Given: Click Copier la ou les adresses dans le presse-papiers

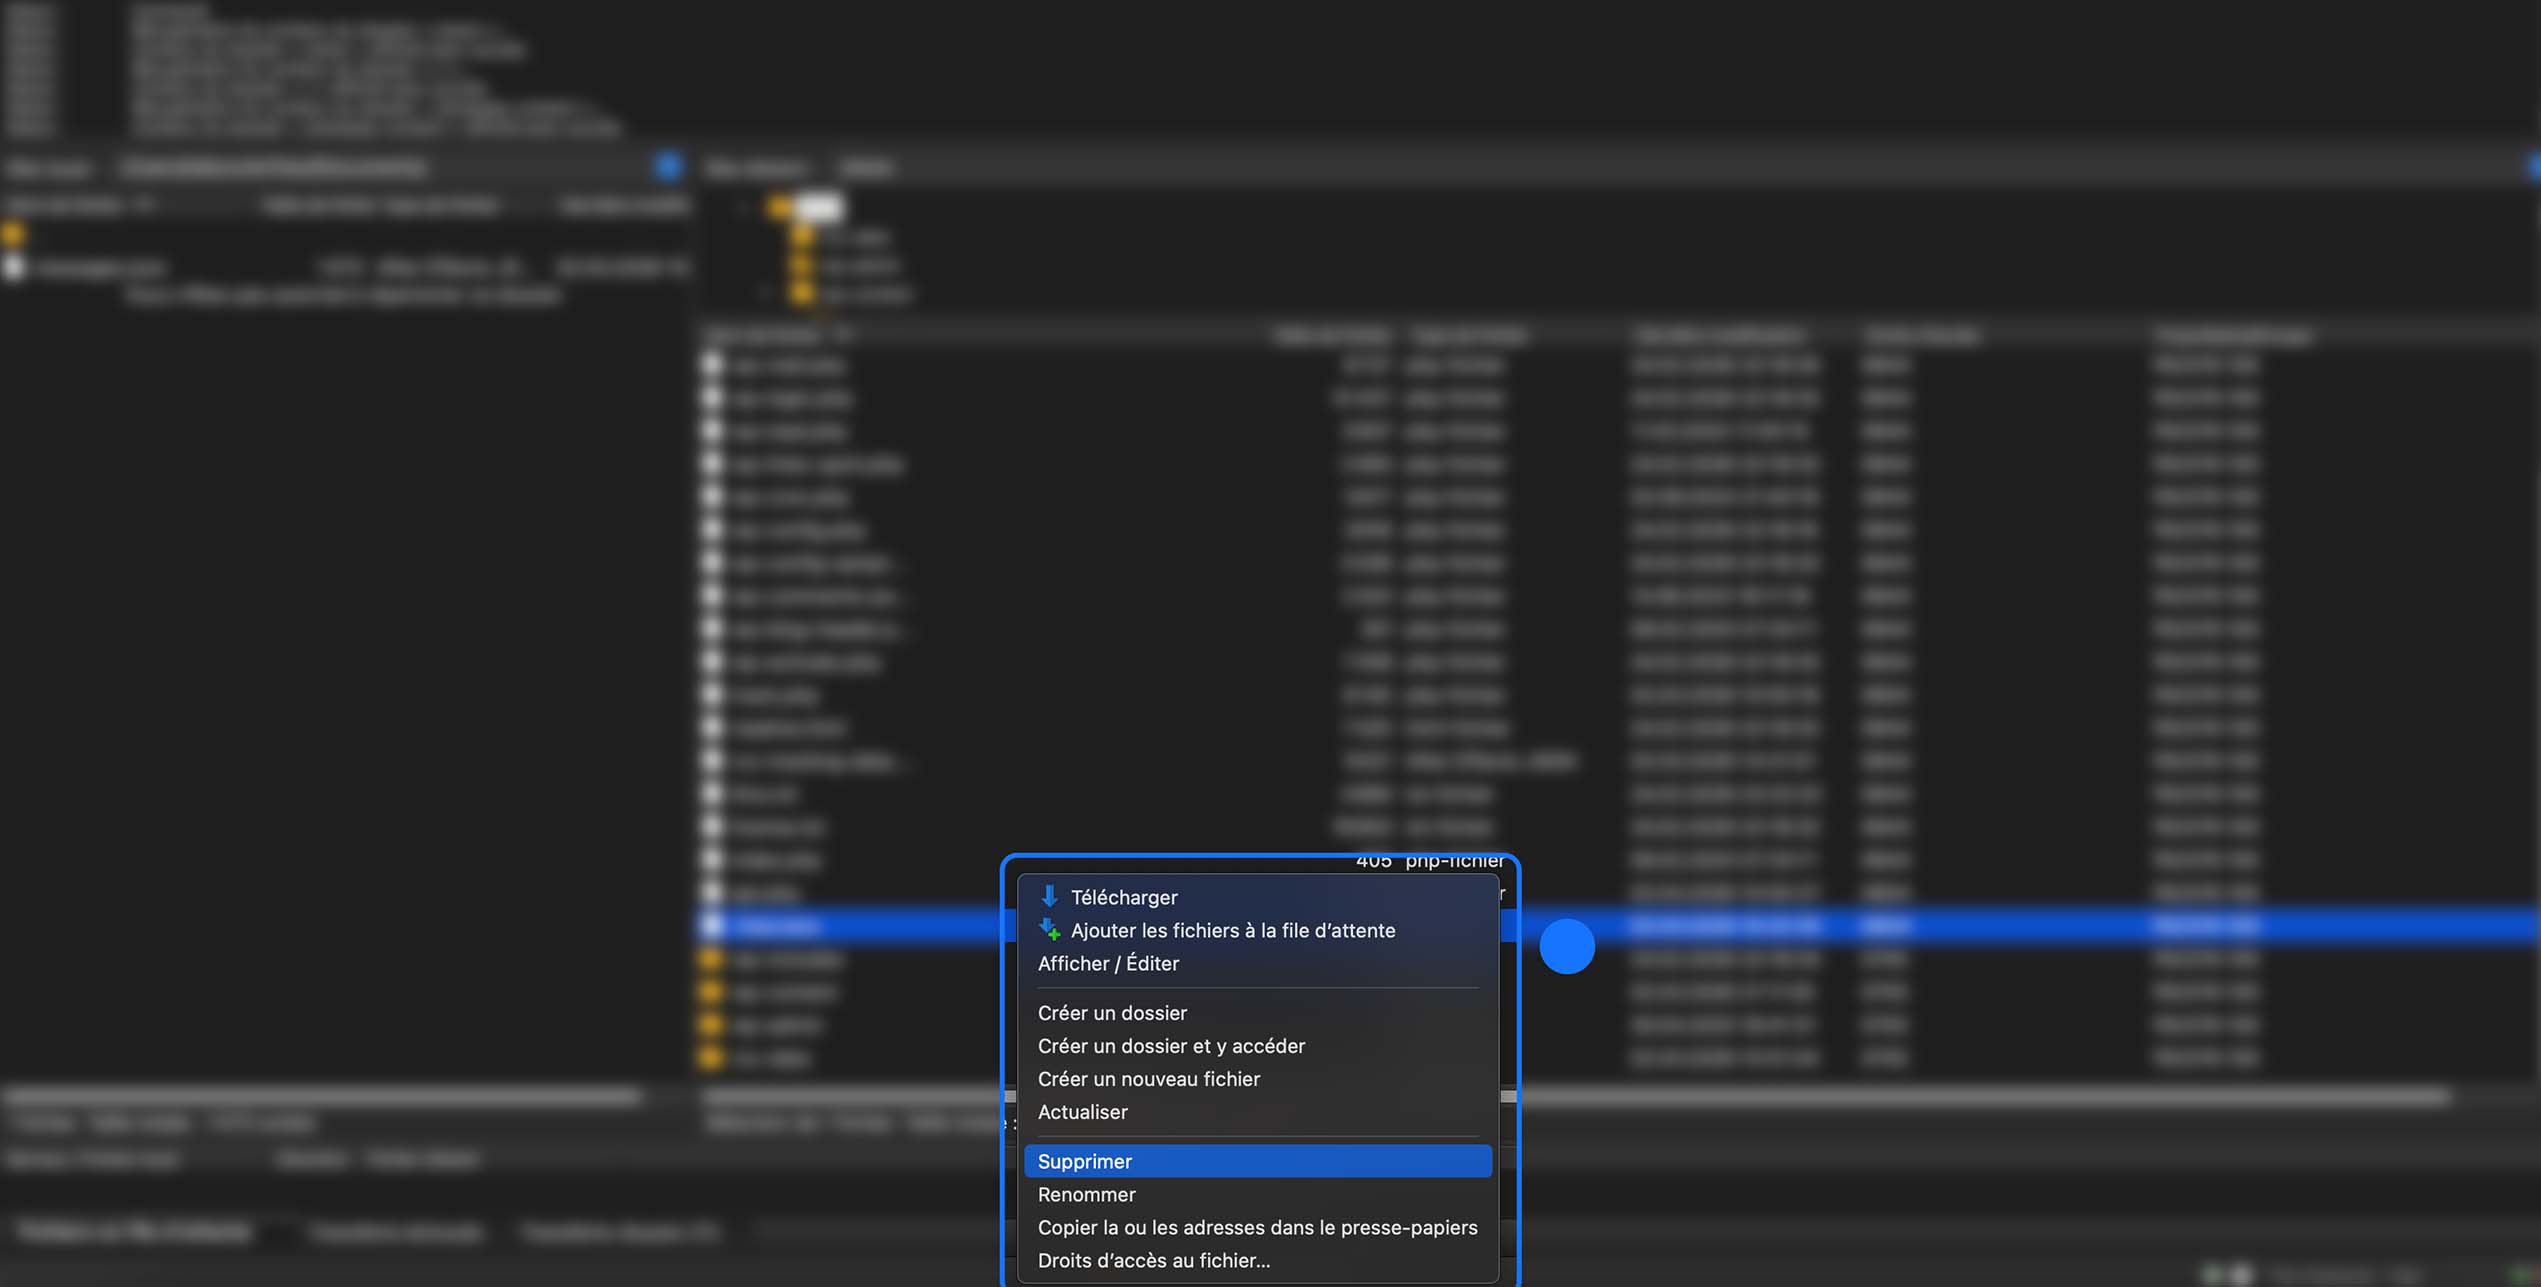Looking at the screenshot, I should click(x=1257, y=1227).
